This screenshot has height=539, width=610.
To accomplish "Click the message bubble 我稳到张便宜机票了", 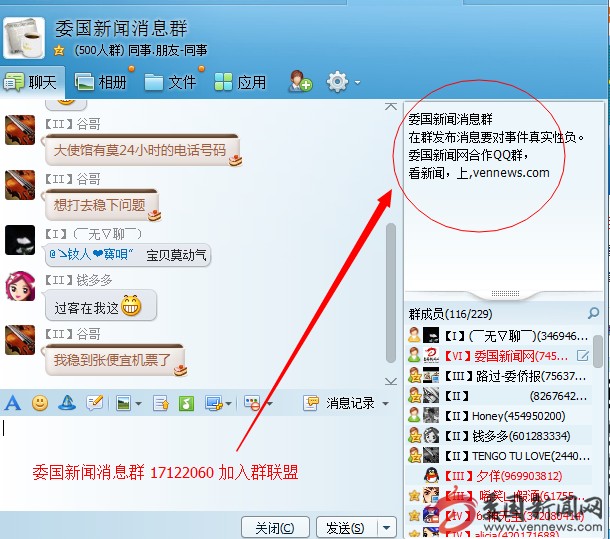I will [114, 360].
